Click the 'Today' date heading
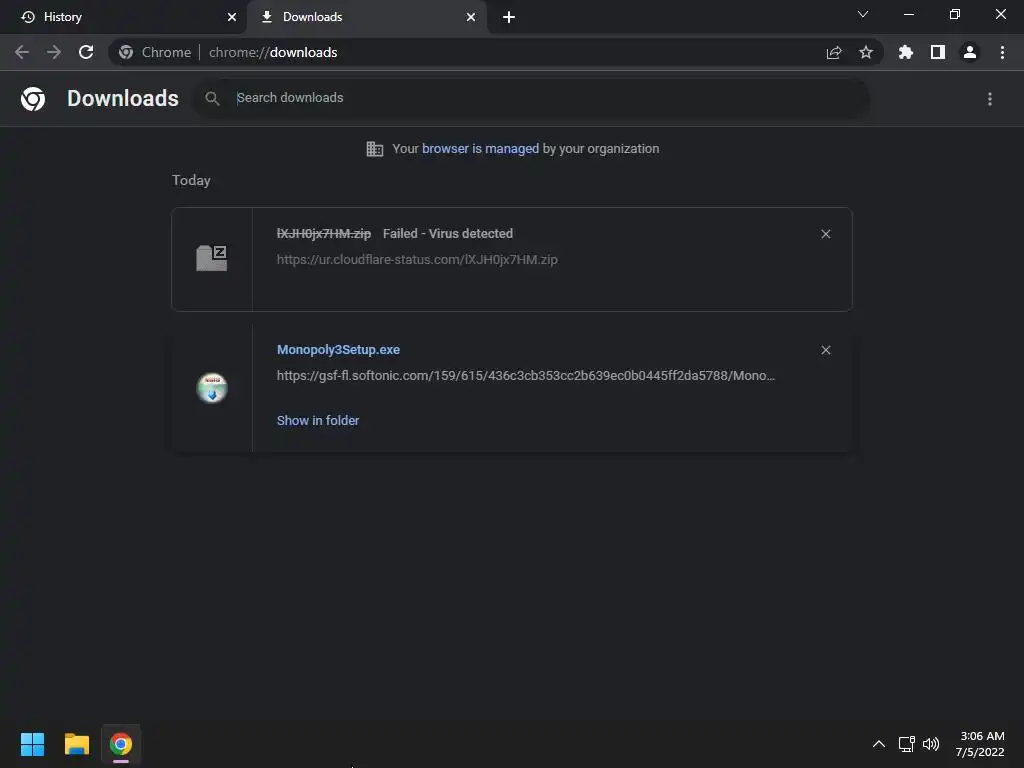This screenshot has height=768, width=1024. pyautogui.click(x=191, y=180)
